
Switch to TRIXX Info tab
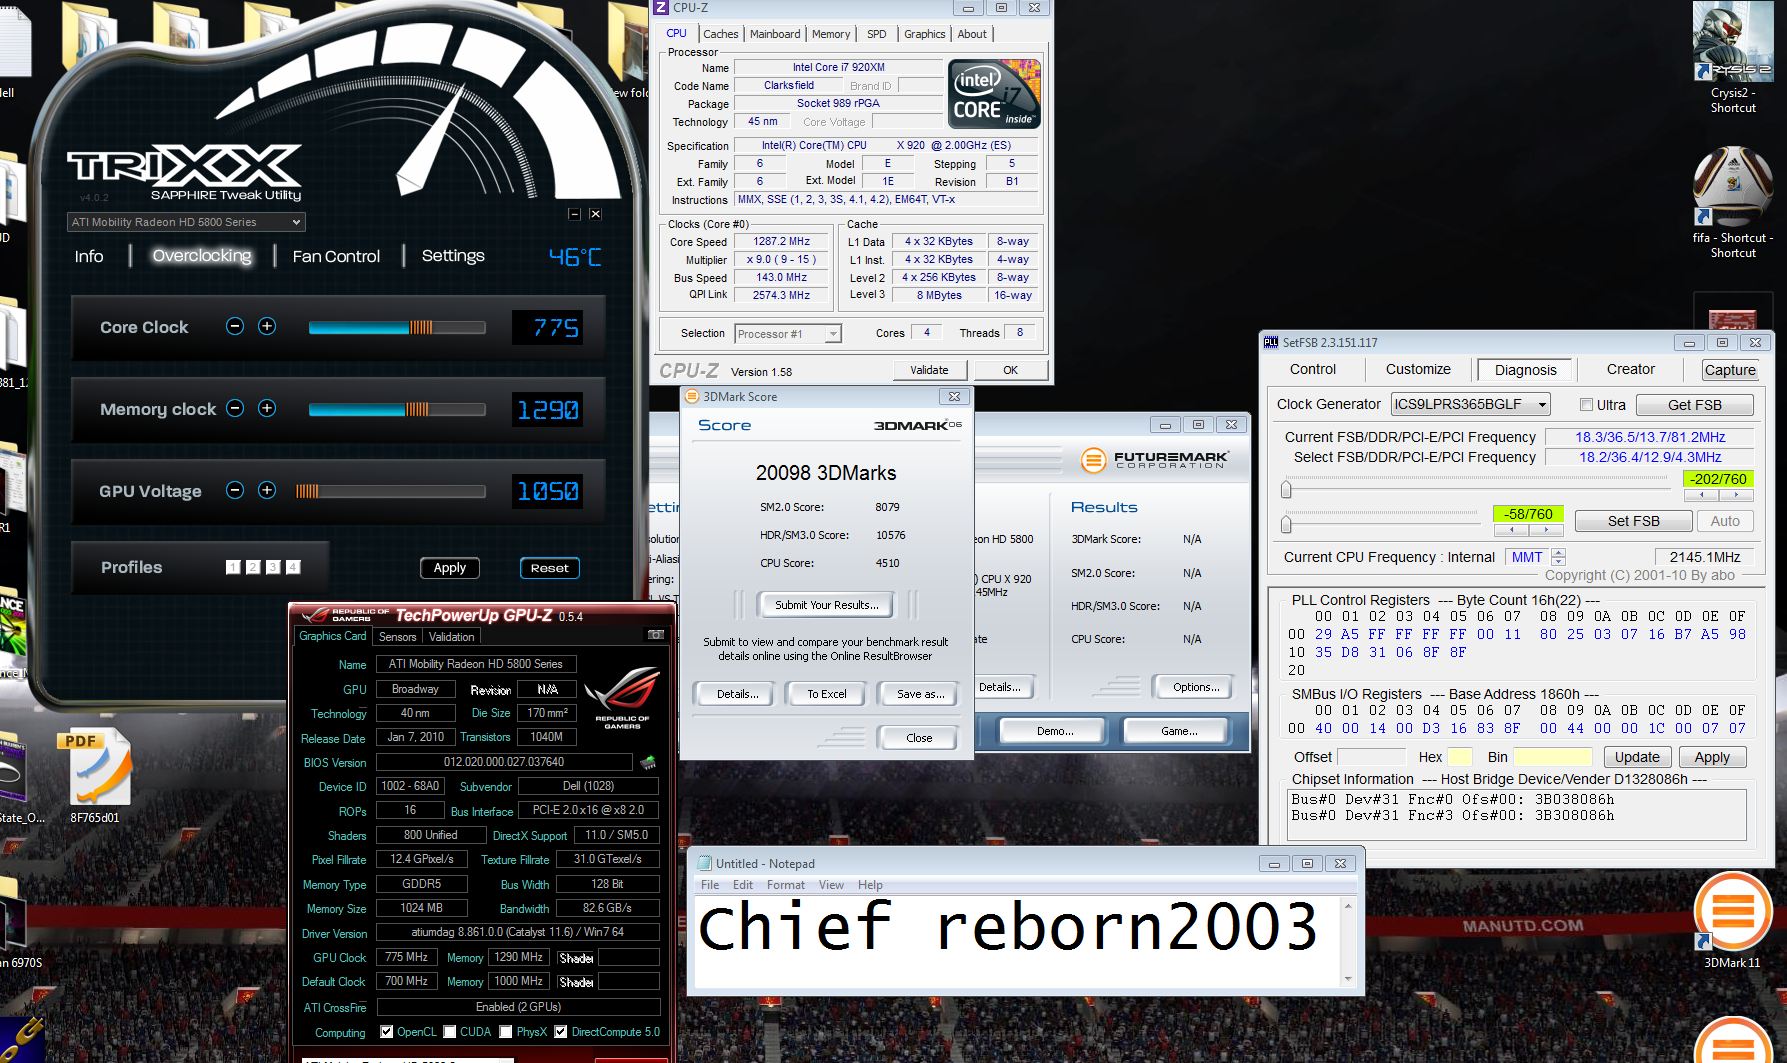click(89, 257)
